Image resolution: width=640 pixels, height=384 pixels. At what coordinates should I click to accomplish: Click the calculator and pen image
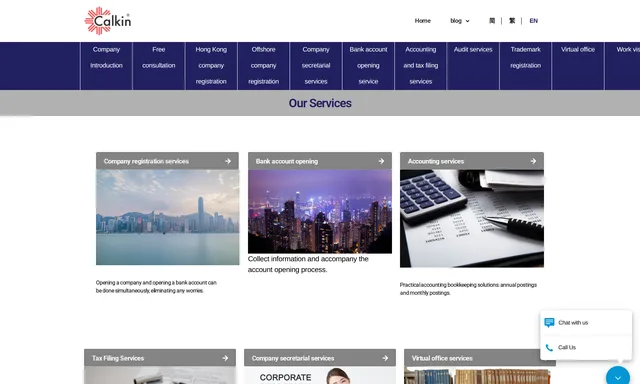tap(472, 218)
